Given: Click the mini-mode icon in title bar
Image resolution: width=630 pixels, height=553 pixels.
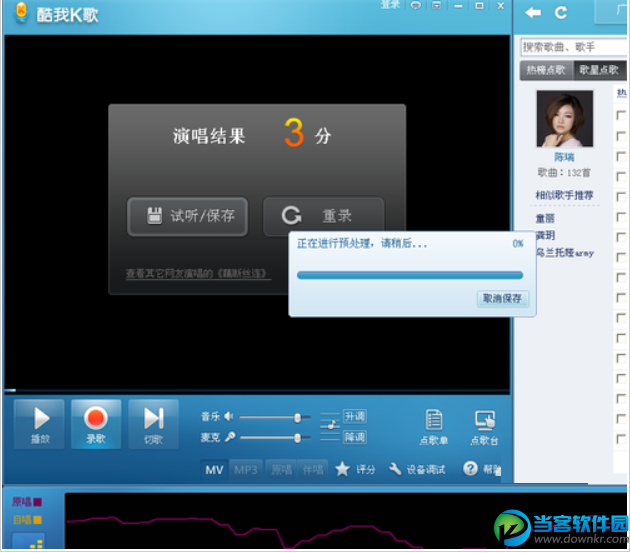Looking at the screenshot, I should point(437,6).
